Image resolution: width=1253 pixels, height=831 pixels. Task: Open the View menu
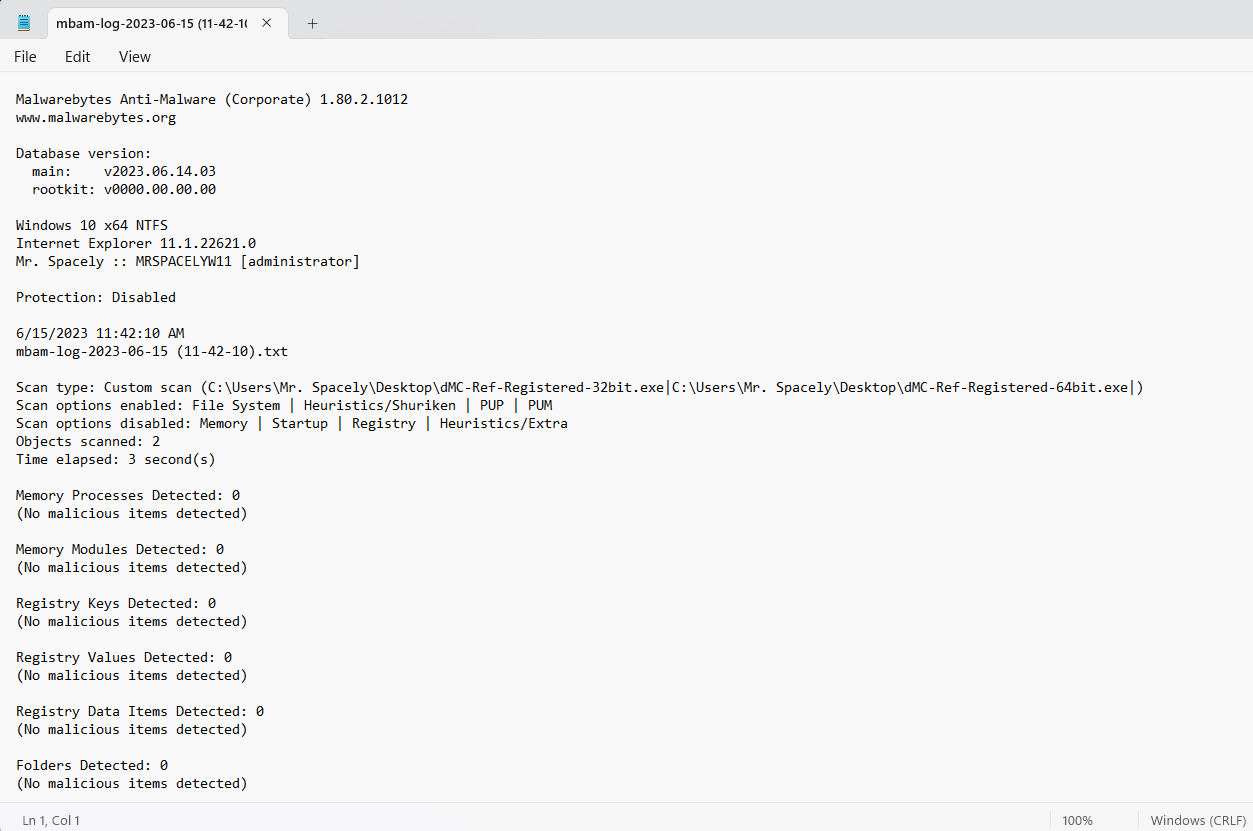pyautogui.click(x=135, y=57)
